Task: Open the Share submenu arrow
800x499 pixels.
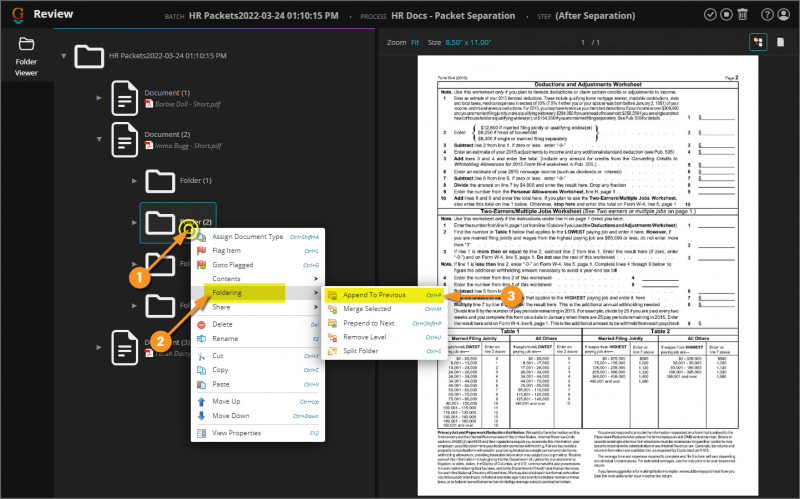Action: click(x=316, y=307)
